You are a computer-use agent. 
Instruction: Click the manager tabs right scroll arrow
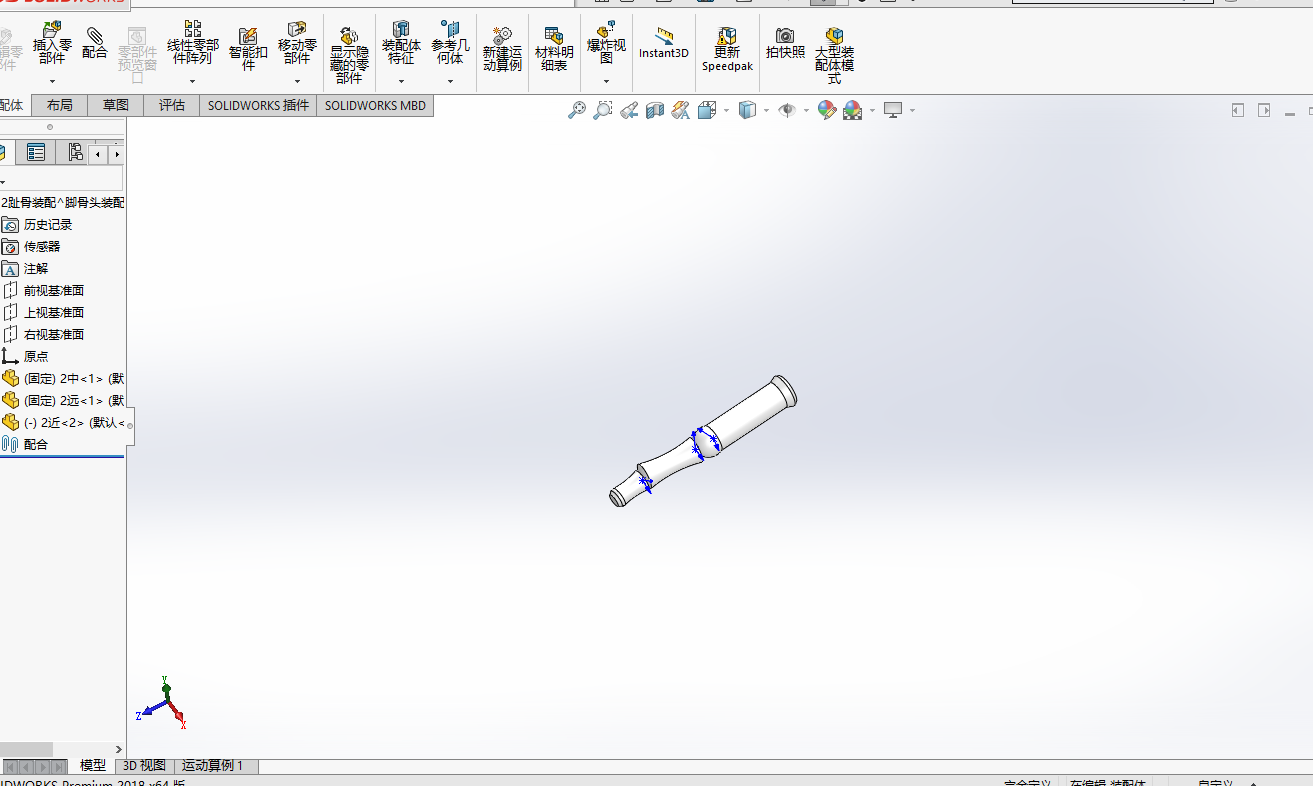(117, 154)
